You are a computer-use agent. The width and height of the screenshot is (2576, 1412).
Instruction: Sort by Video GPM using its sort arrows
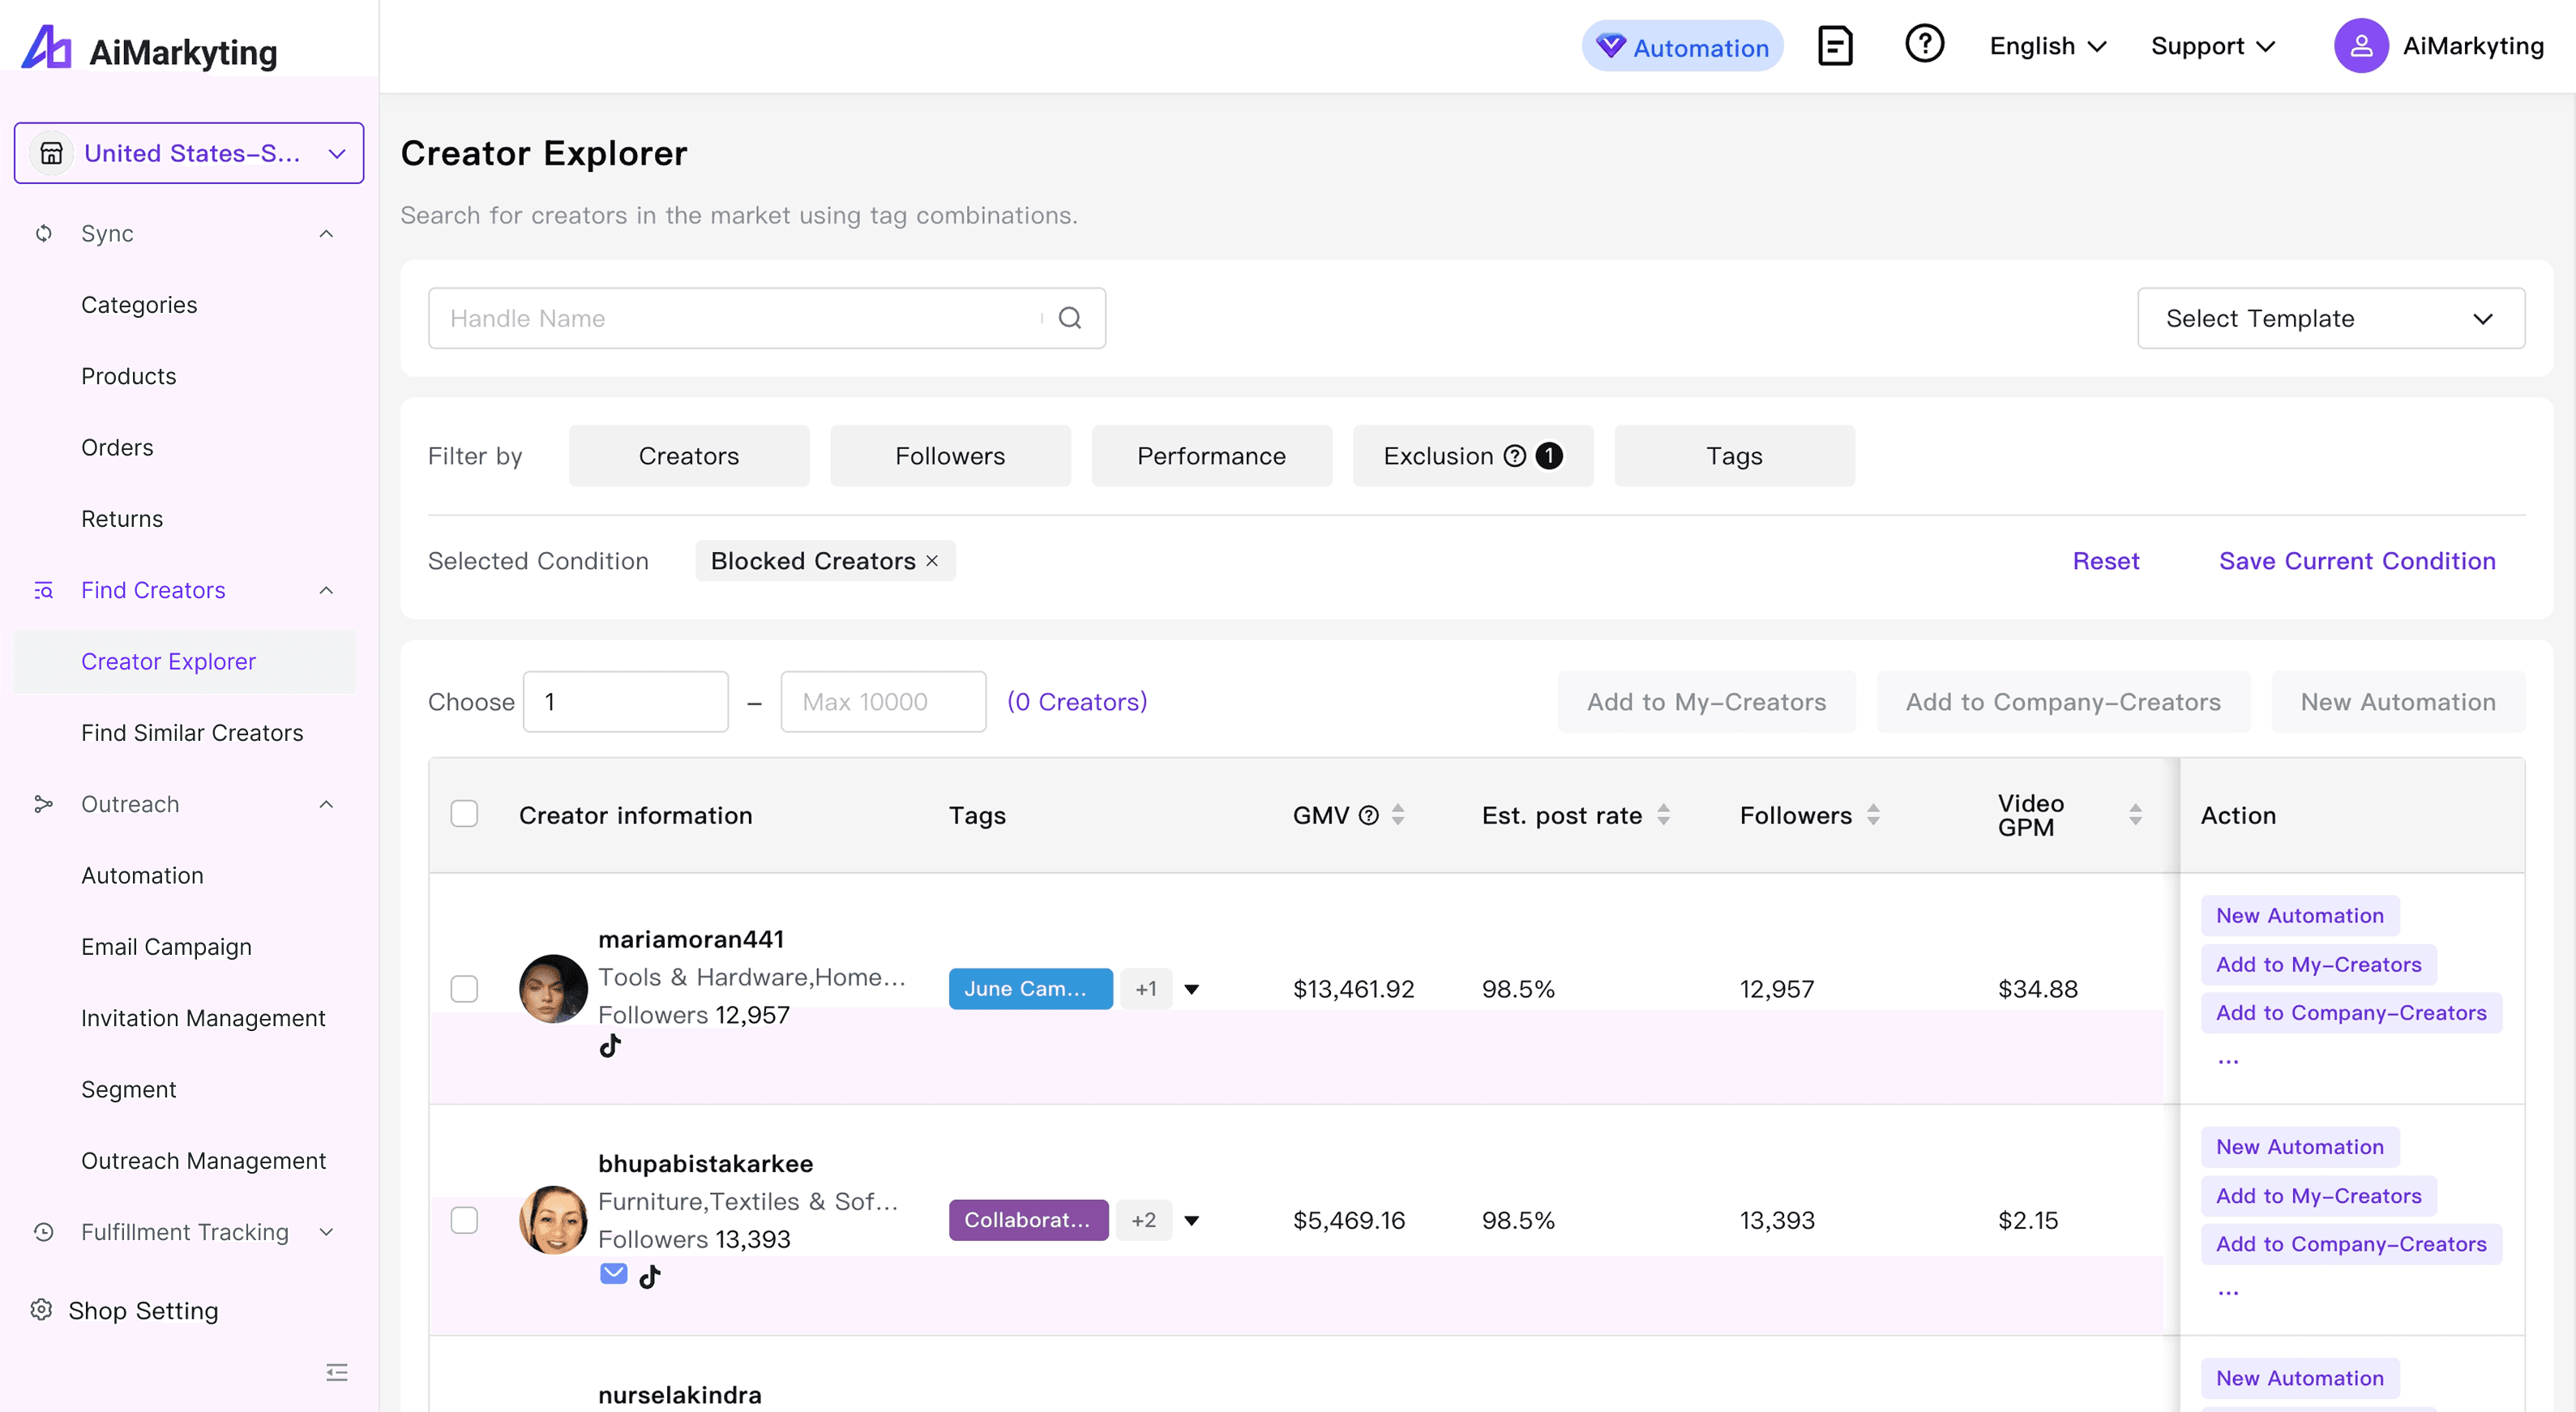(x=2135, y=815)
